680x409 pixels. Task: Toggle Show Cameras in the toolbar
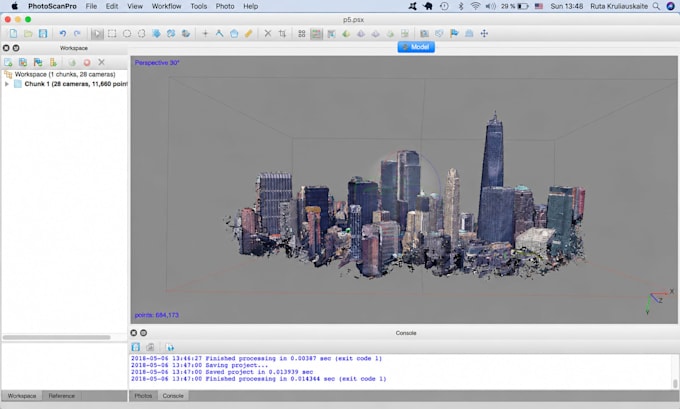pos(424,33)
